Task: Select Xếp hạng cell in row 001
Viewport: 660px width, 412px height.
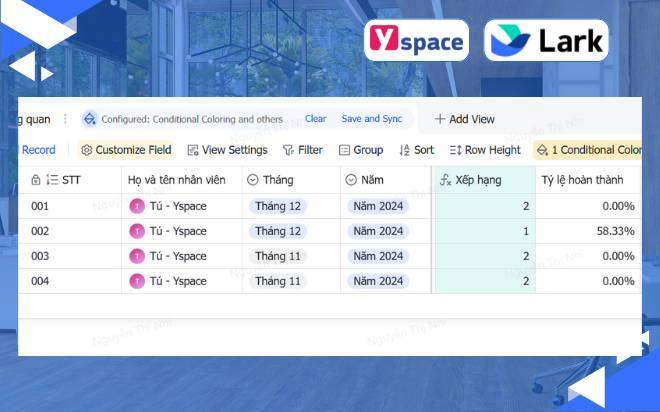Action: (485, 206)
